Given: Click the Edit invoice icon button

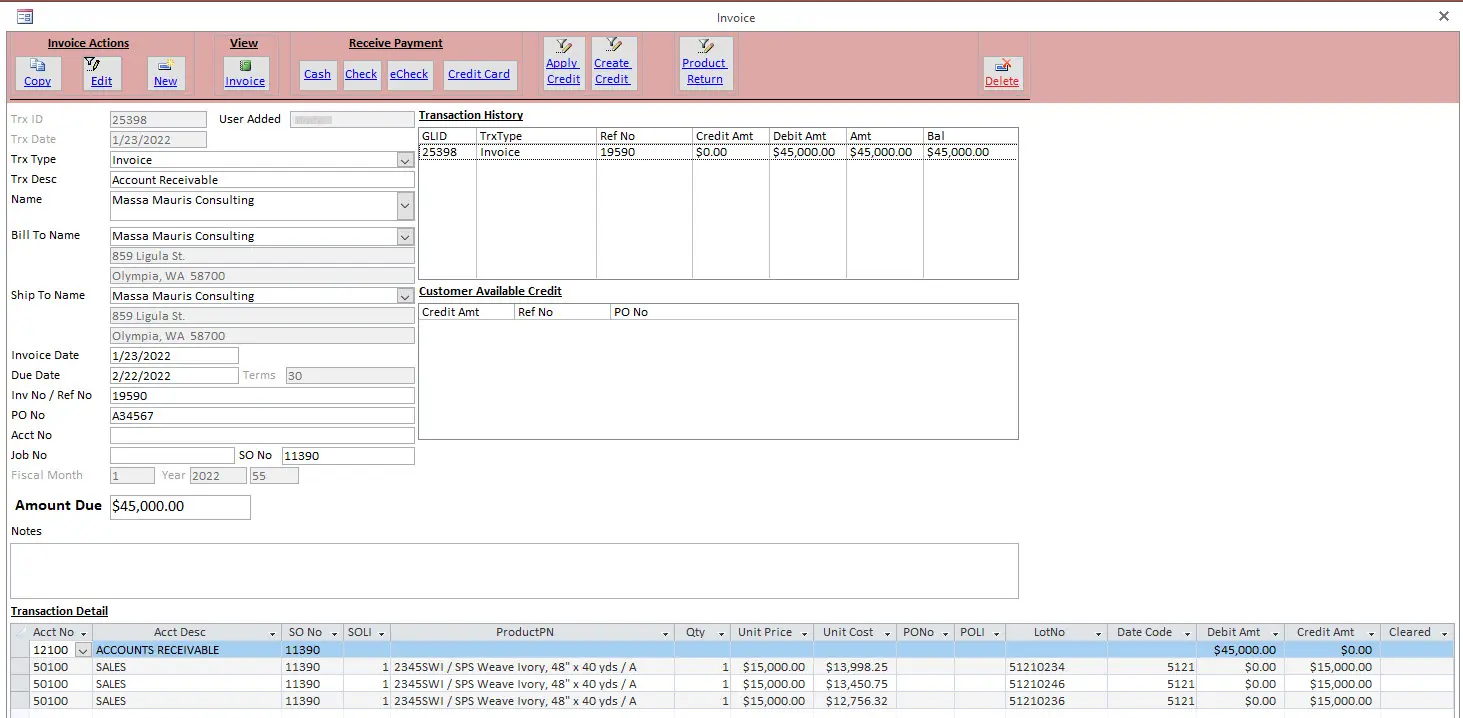Looking at the screenshot, I should [x=101, y=73].
